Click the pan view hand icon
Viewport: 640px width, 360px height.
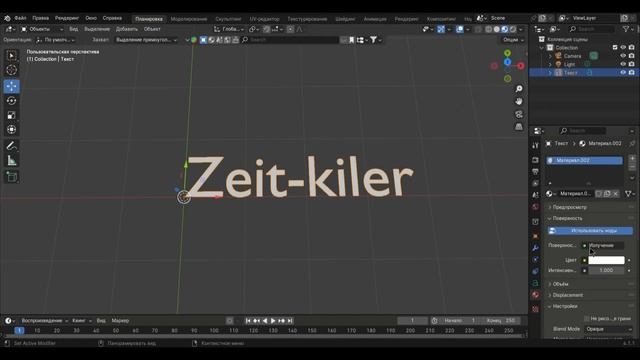coord(519,101)
